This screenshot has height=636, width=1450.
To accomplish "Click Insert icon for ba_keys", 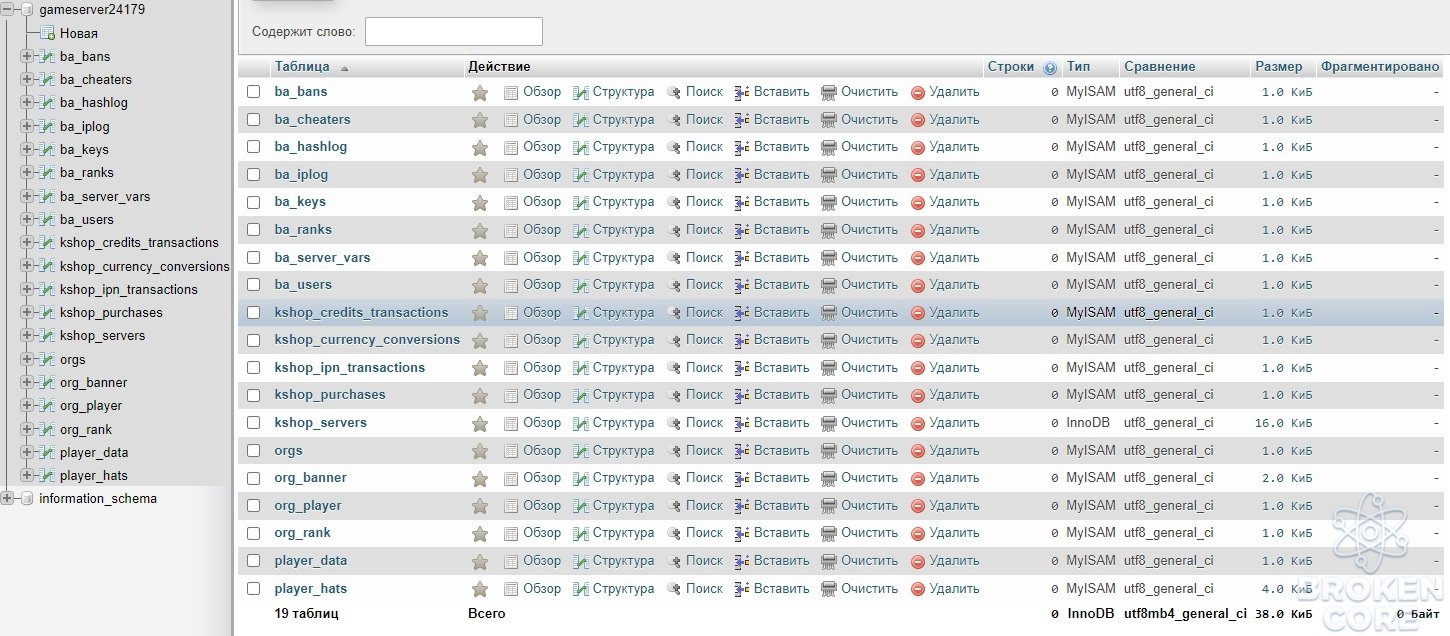I will (742, 202).
